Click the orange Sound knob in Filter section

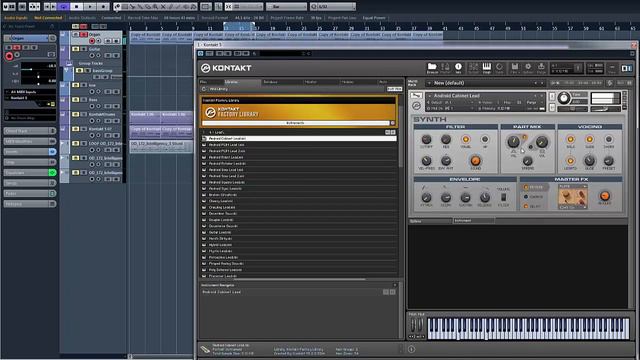(x=475, y=160)
